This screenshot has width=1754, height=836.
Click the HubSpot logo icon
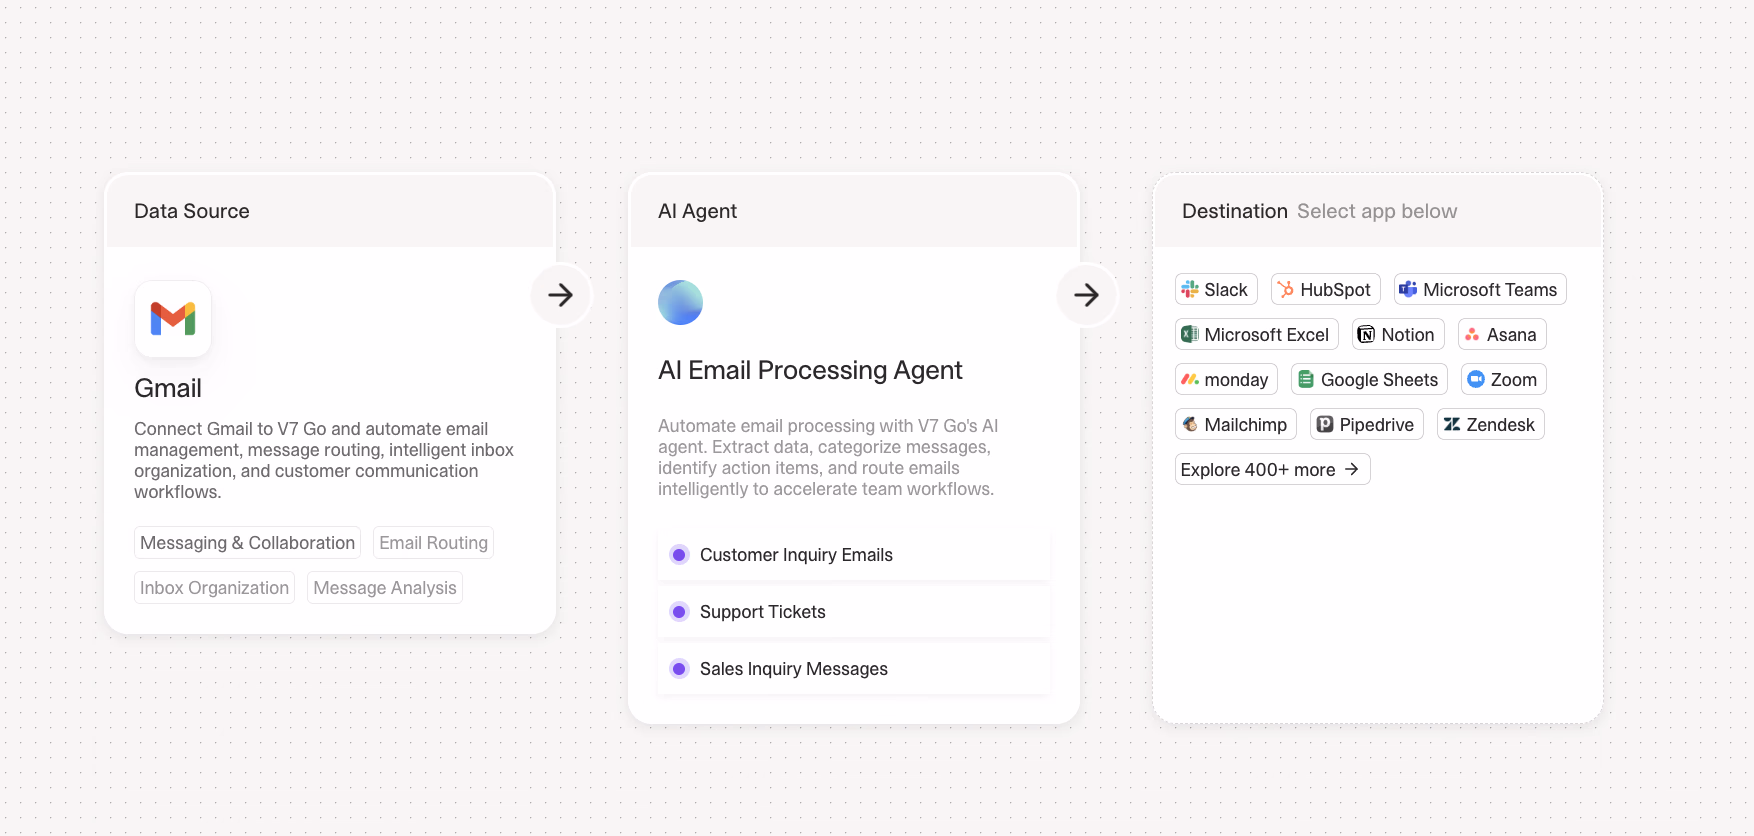click(x=1286, y=289)
